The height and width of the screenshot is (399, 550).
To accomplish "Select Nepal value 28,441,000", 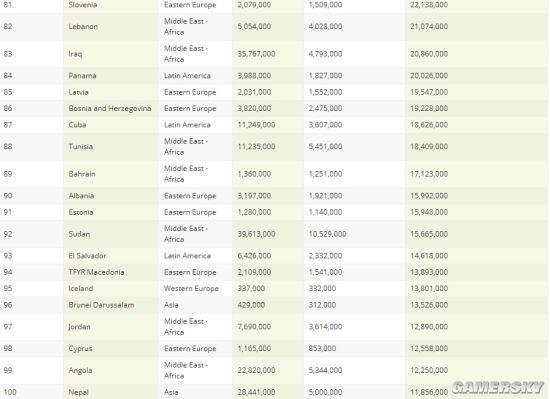I will [256, 392].
